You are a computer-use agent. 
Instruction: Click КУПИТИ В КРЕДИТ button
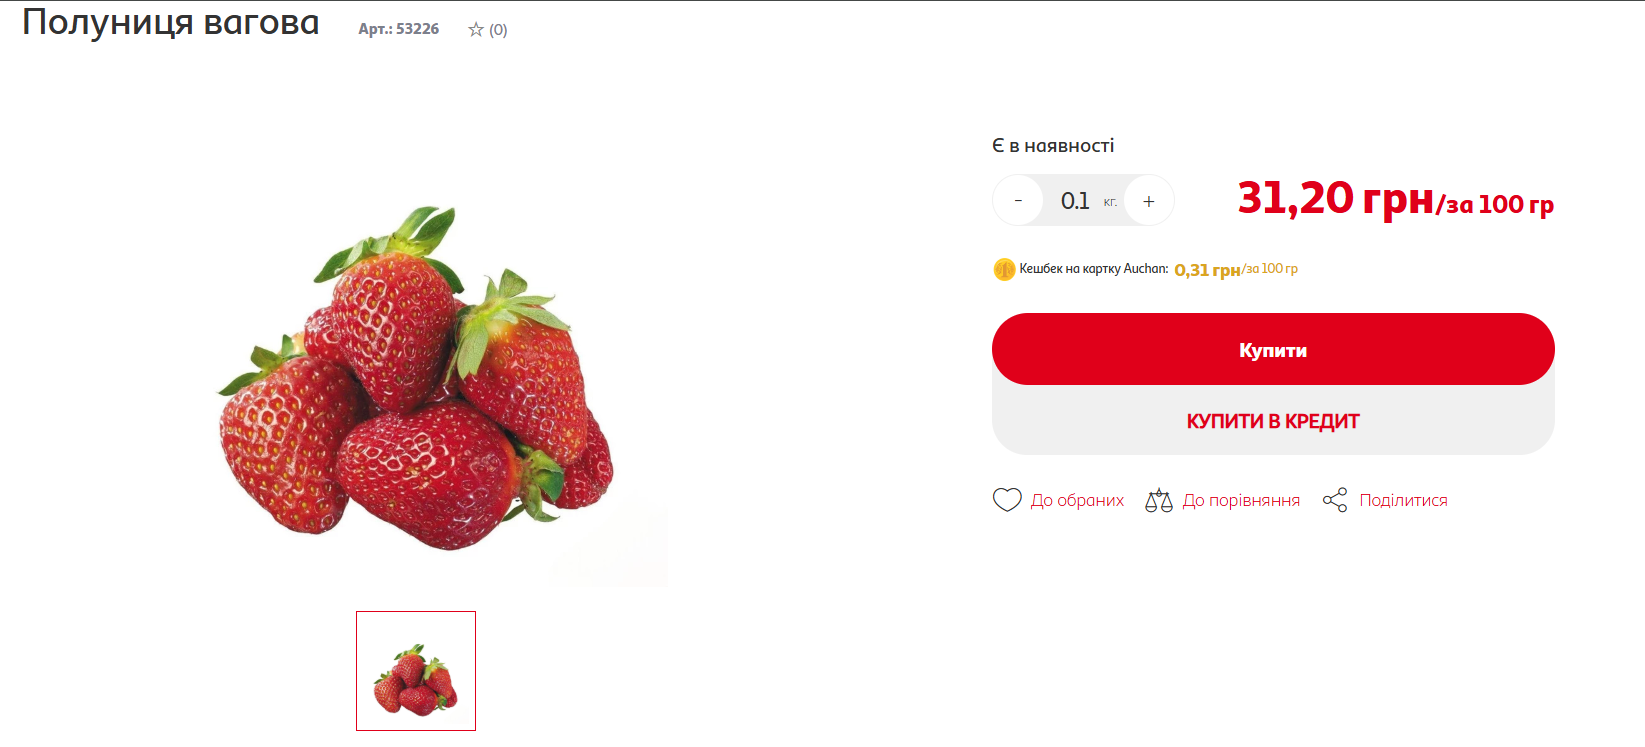tap(1273, 421)
